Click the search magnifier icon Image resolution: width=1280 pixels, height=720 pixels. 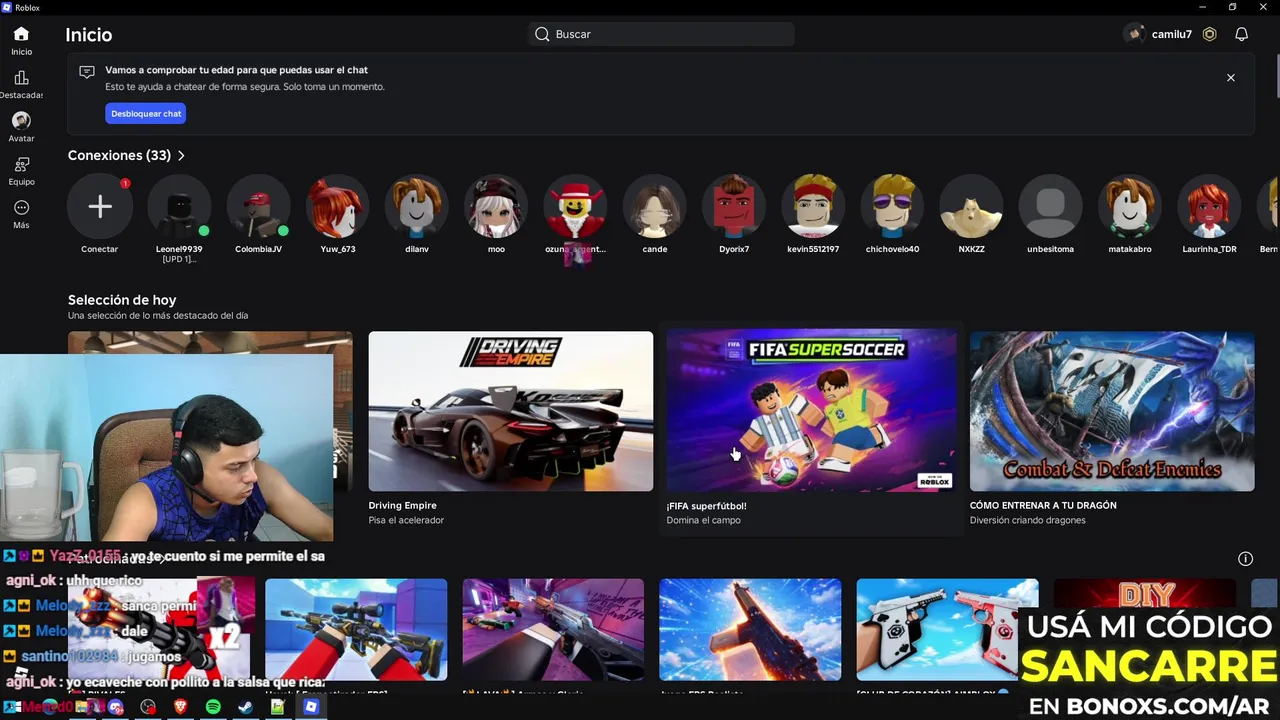click(x=542, y=34)
